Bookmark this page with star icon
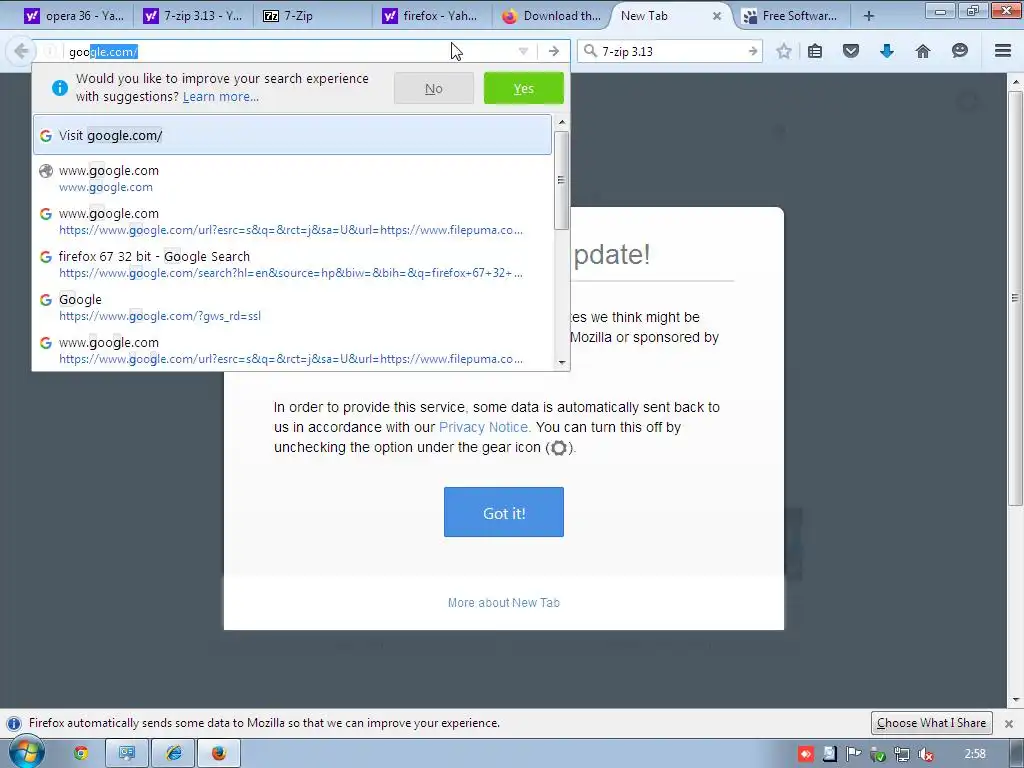The height and width of the screenshot is (768, 1024). point(784,51)
